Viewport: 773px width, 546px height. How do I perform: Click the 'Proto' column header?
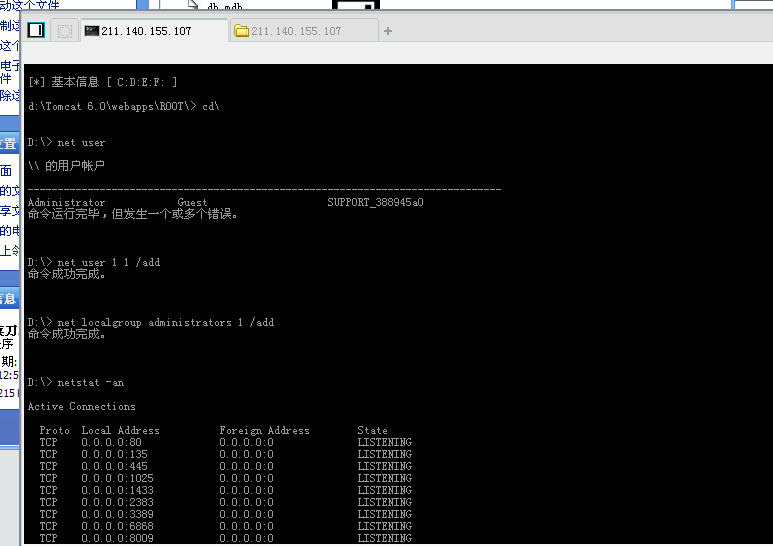(55, 431)
